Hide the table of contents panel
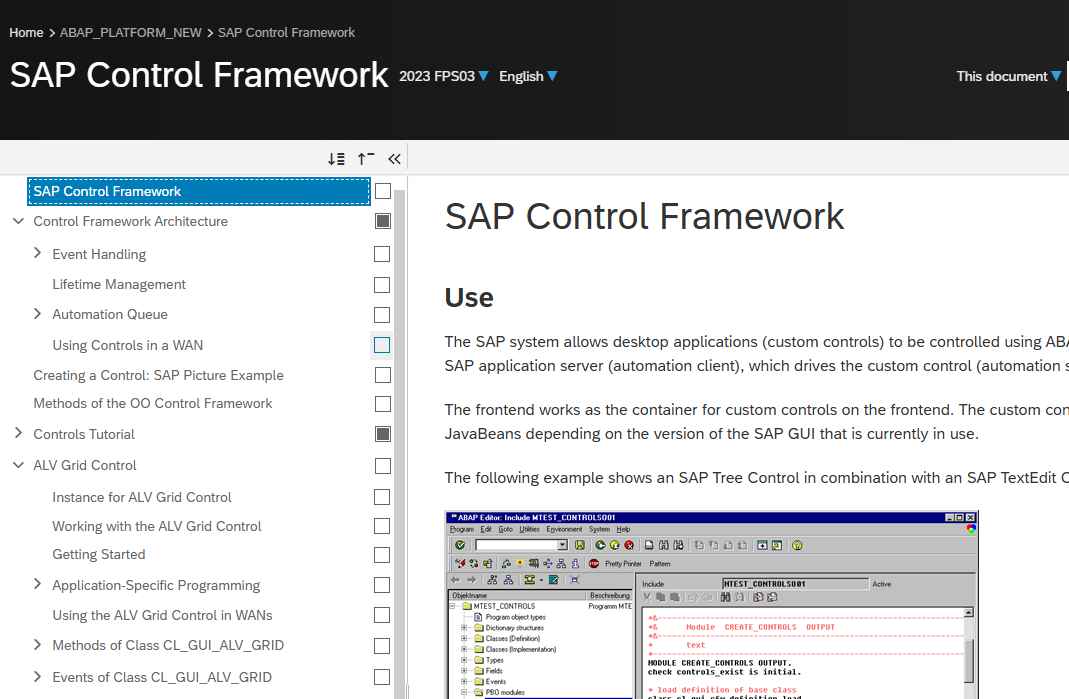This screenshot has width=1069, height=699. coord(394,159)
